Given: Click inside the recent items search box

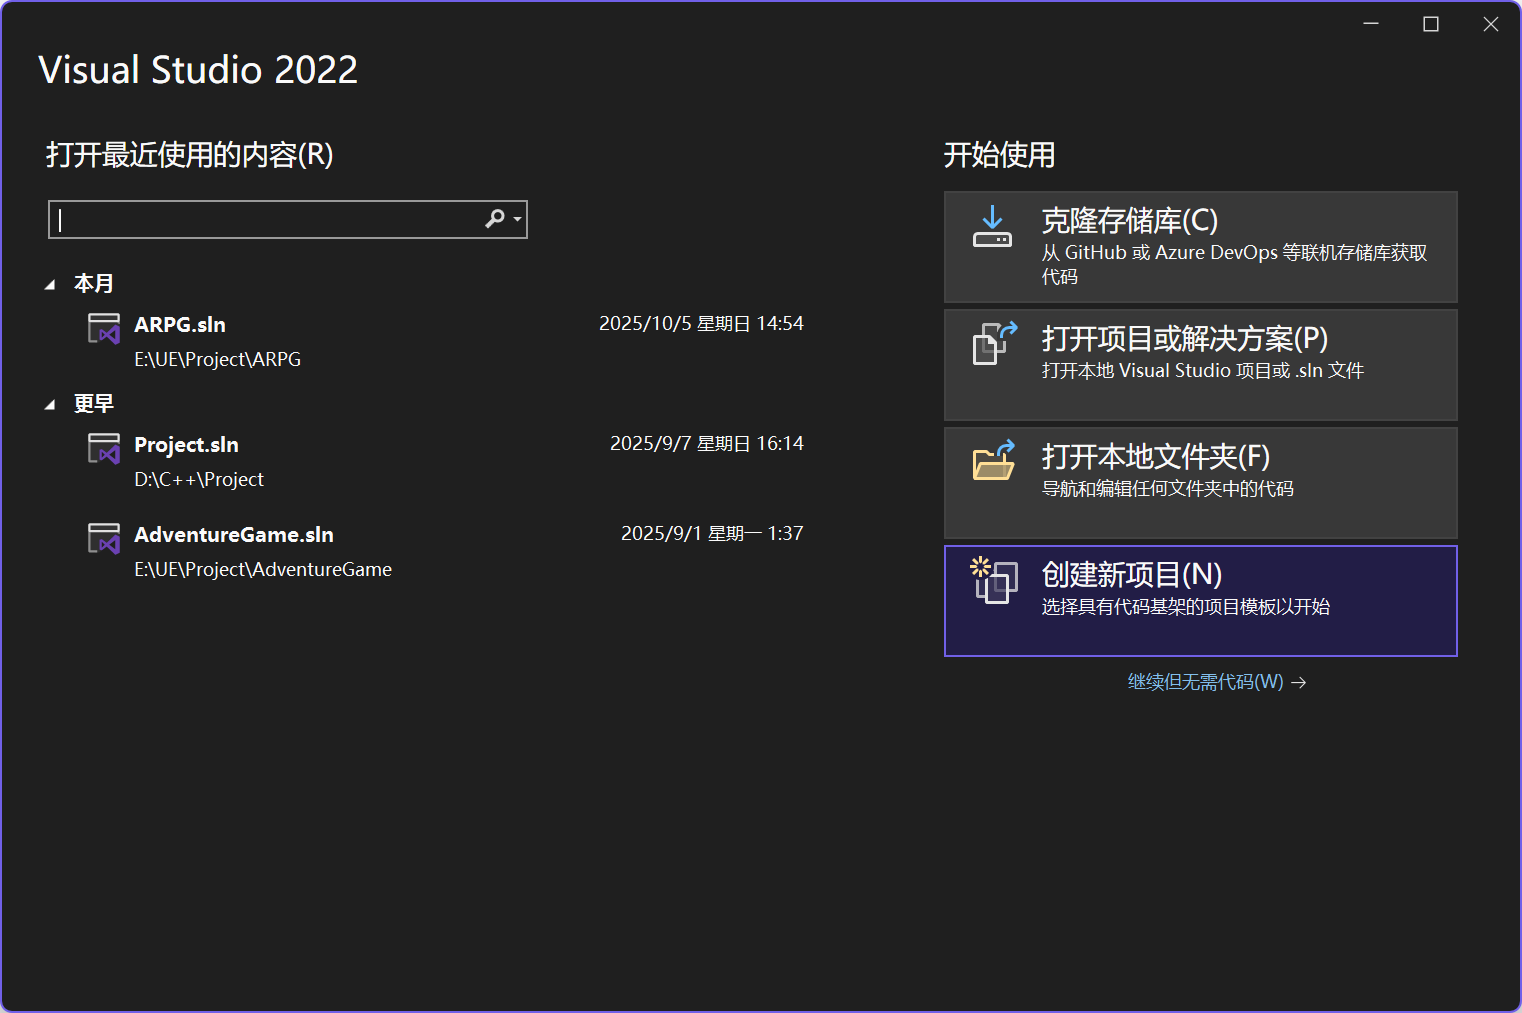Looking at the screenshot, I should (x=260, y=219).
